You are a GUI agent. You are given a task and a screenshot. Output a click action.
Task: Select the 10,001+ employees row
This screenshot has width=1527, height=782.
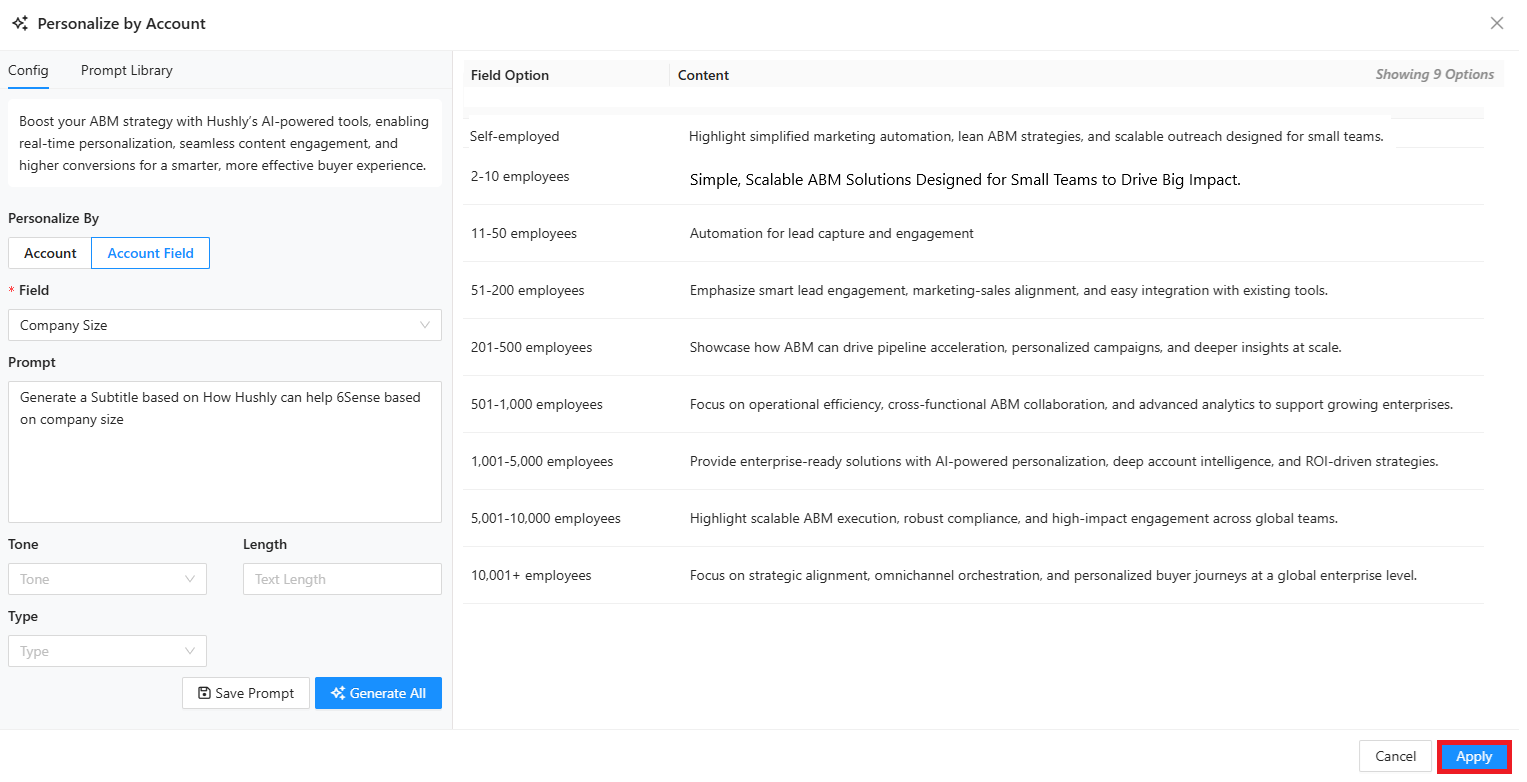click(x=973, y=575)
